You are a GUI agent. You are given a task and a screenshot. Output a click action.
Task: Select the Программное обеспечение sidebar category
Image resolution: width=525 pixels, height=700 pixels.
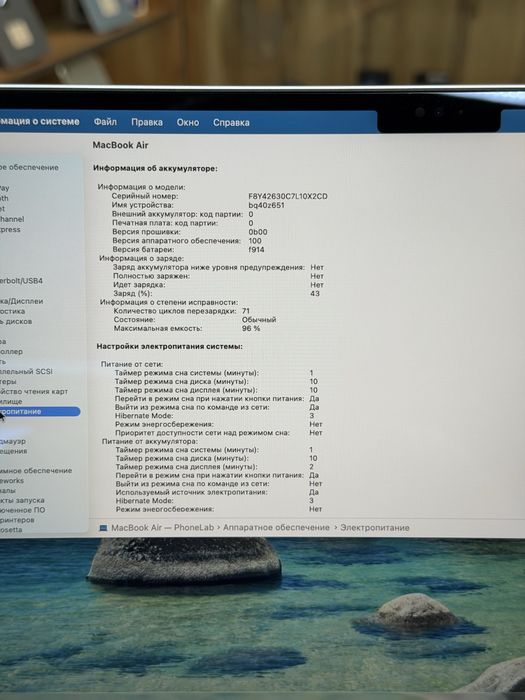tap(36, 471)
